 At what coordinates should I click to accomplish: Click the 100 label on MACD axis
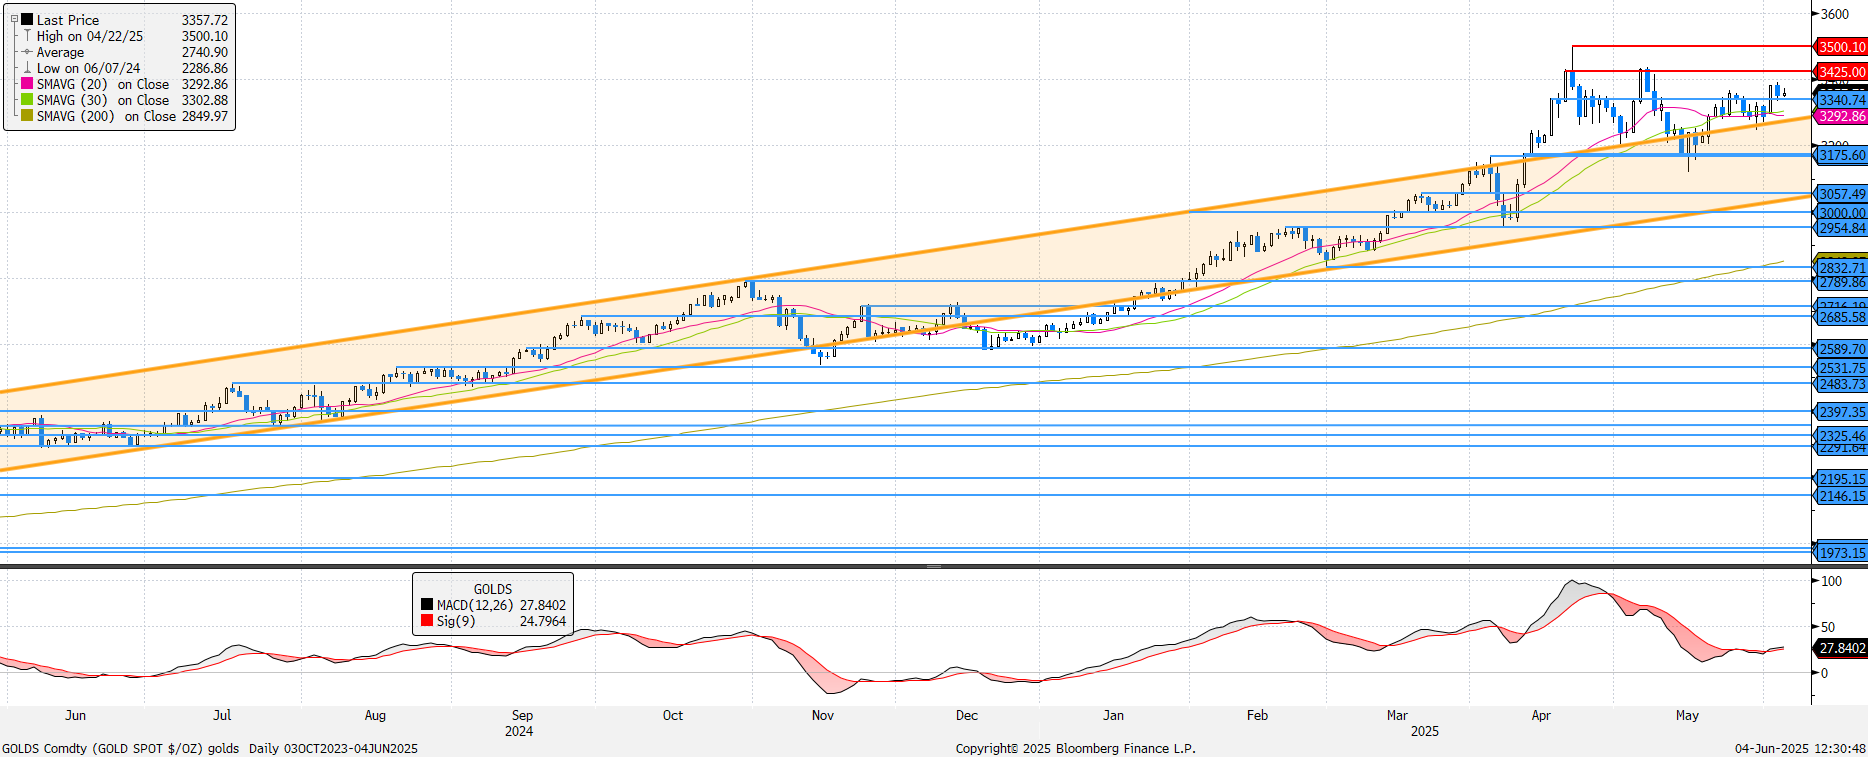(x=1831, y=581)
